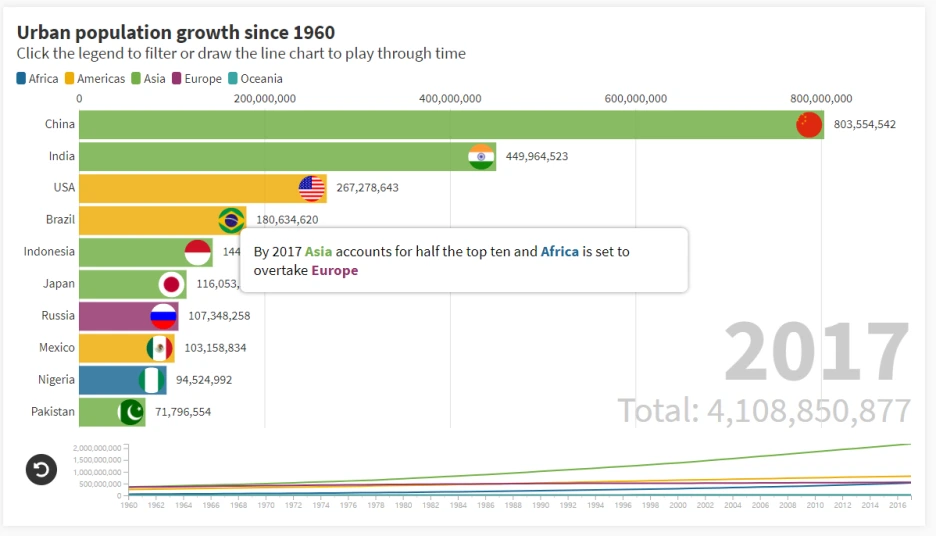Click Japan's flag icon
This screenshot has height=536, width=936.
tap(172, 284)
